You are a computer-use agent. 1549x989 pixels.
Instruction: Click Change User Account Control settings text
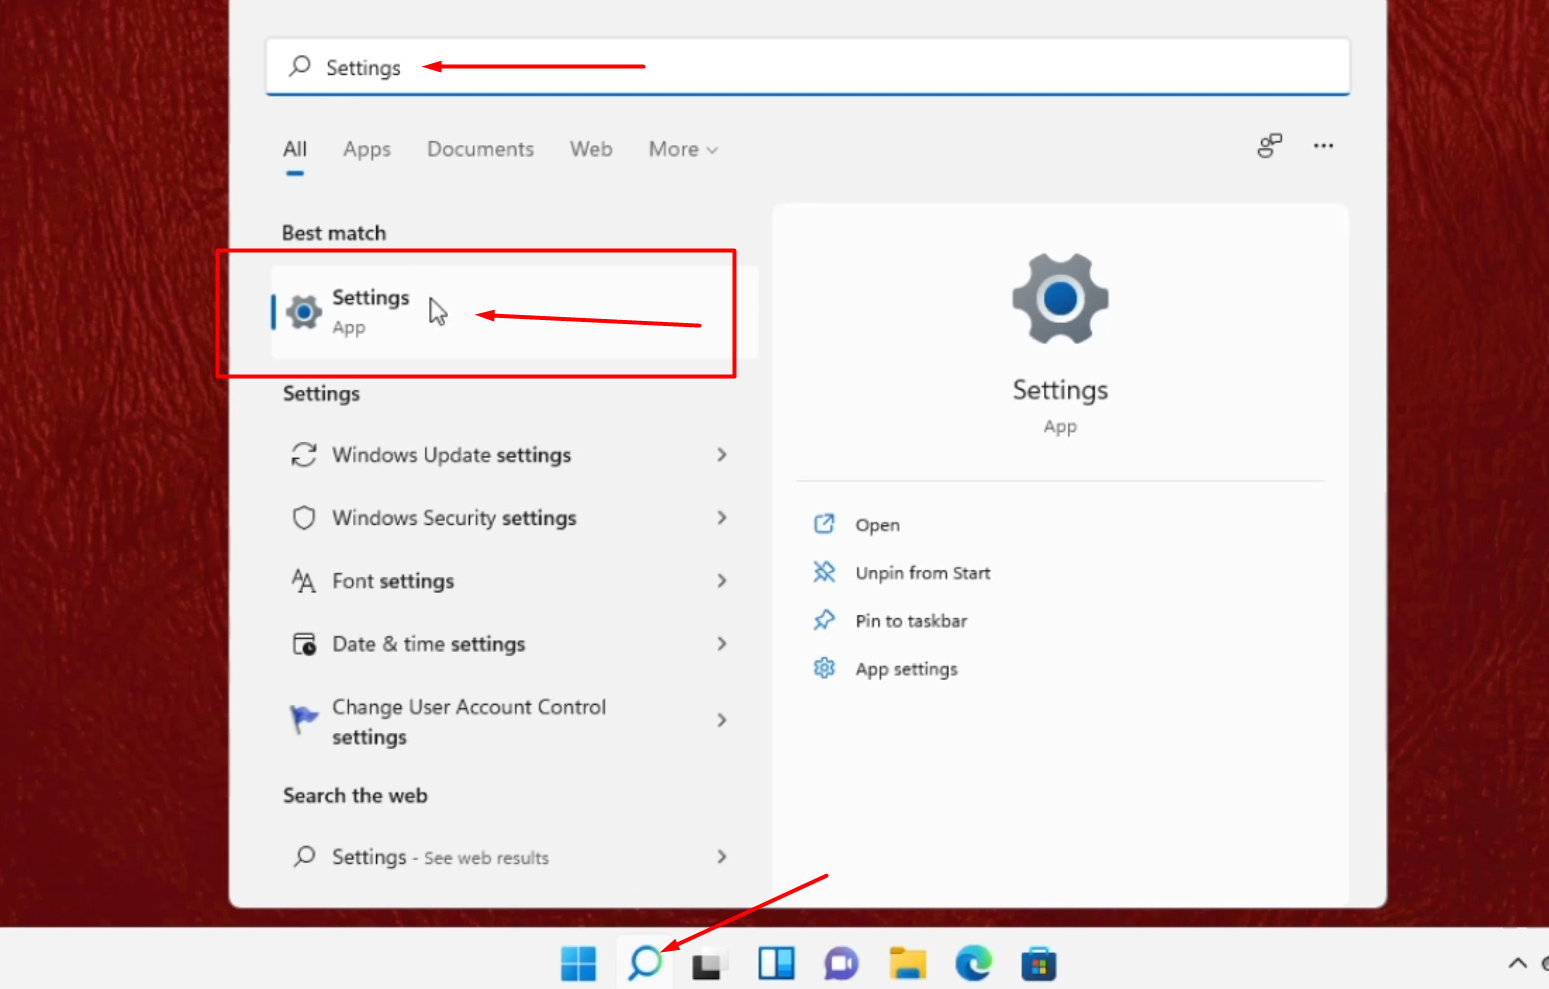(x=469, y=722)
